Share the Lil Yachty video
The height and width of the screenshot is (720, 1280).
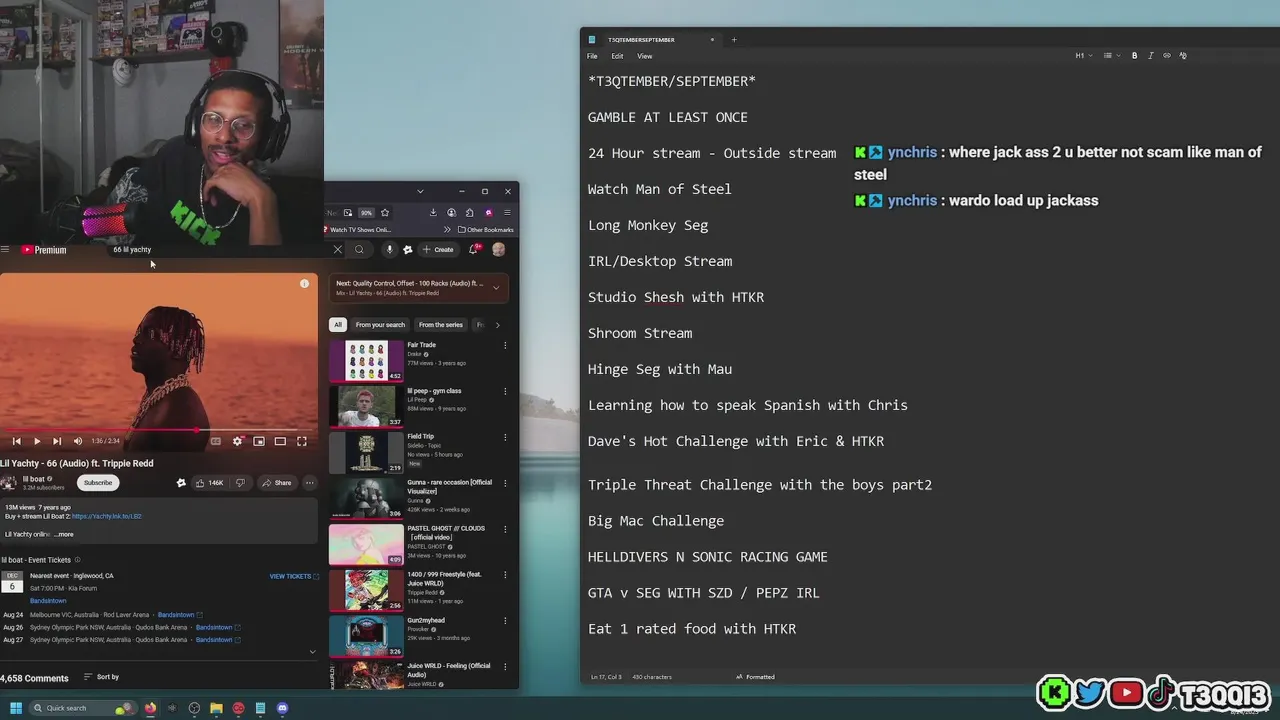point(276,483)
